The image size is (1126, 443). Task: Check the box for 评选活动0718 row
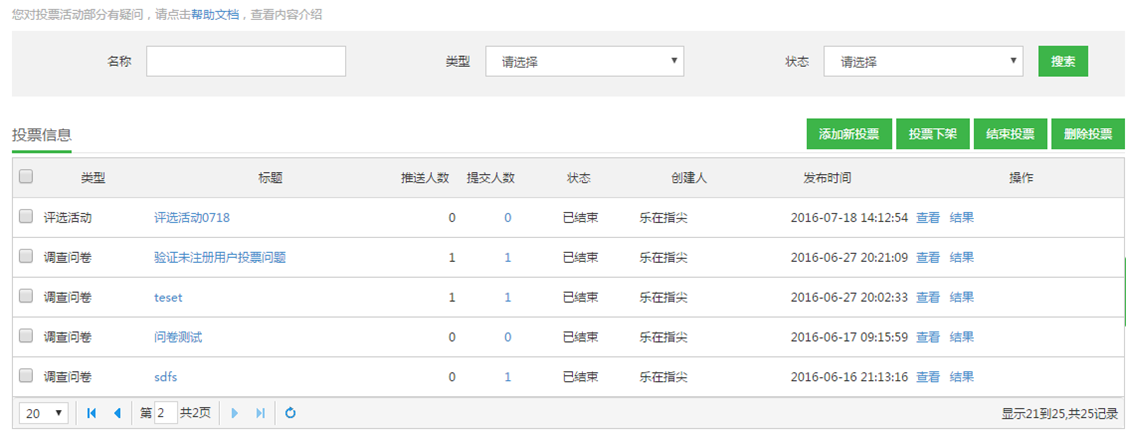pyautogui.click(x=26, y=216)
